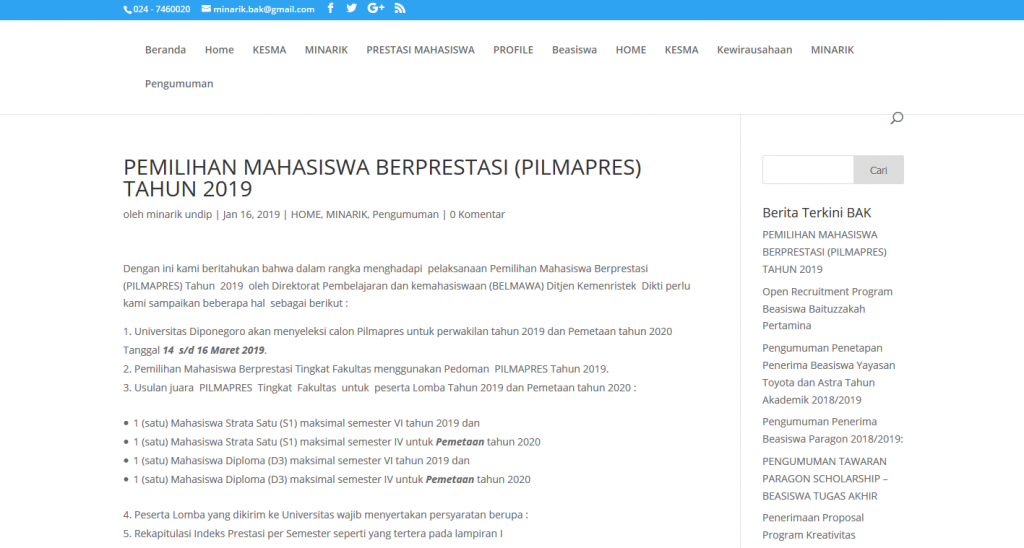Open Pengumuman Penerima Beasiswa Paragon 2018/2019 link
Image resolution: width=1024 pixels, height=548 pixels.
click(832, 430)
